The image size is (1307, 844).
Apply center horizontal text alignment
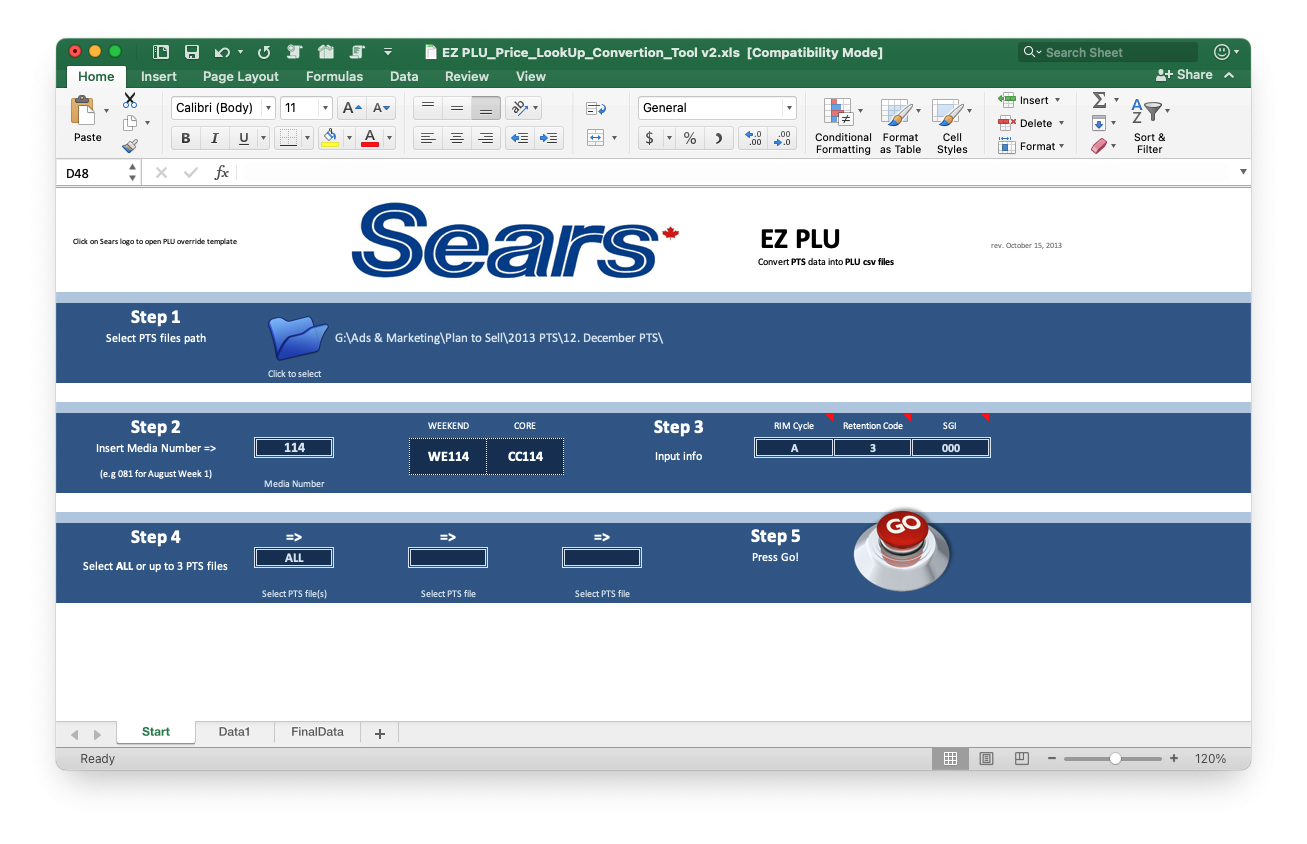(457, 139)
